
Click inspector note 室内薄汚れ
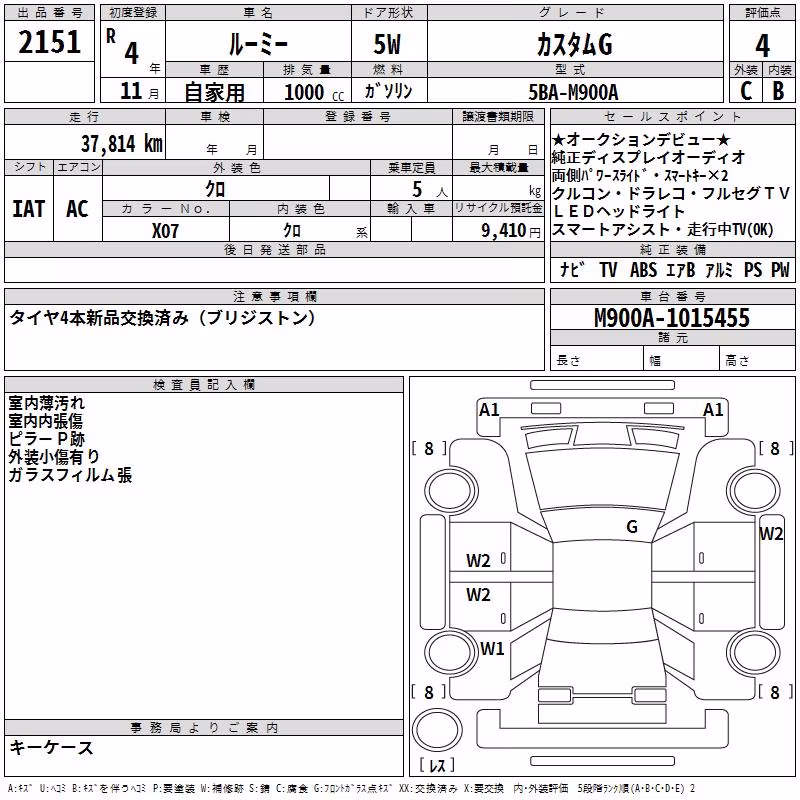[x=46, y=403]
